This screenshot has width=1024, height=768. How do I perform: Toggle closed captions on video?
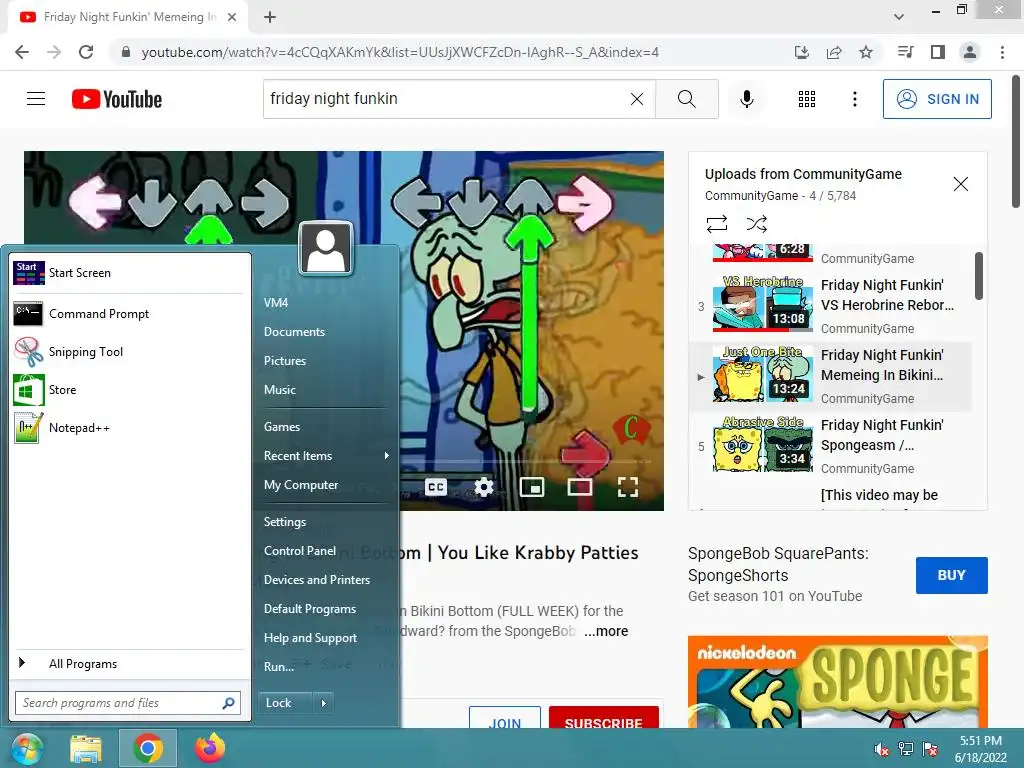[x=436, y=487]
